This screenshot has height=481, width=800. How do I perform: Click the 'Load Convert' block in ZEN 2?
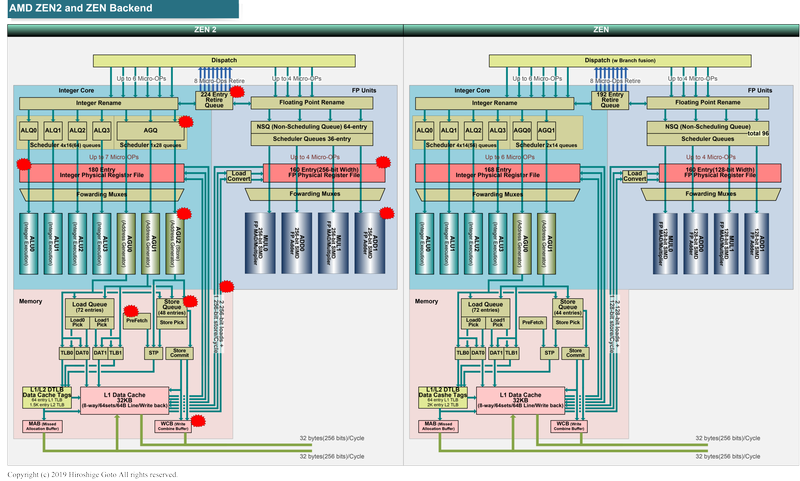239,176
